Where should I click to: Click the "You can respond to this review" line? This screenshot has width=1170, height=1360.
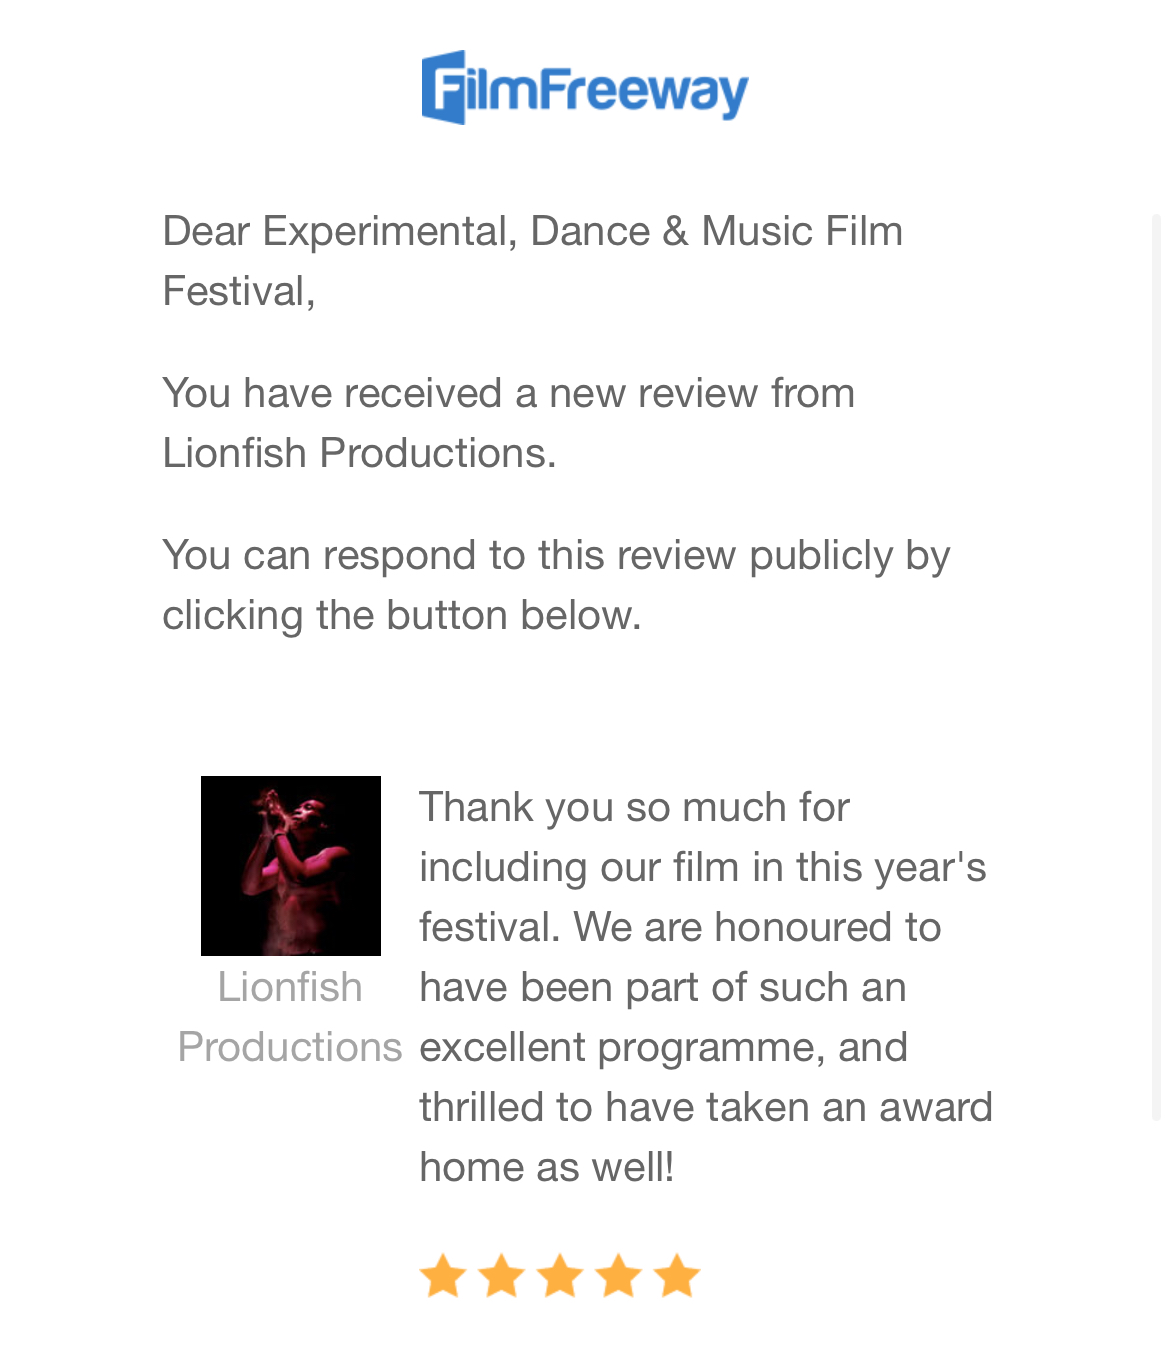[x=555, y=555]
